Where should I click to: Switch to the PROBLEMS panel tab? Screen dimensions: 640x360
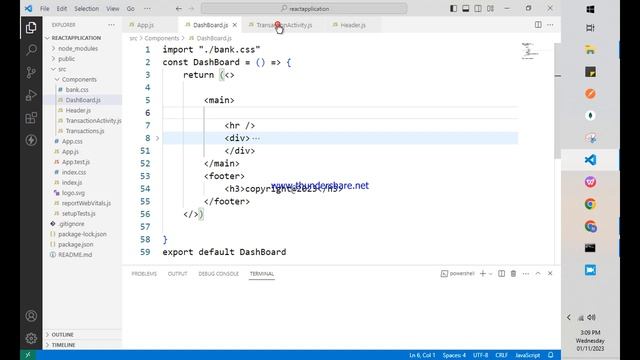144,273
